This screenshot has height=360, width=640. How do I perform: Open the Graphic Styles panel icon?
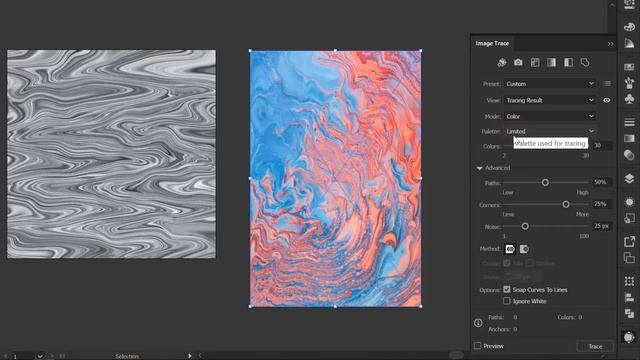point(629,218)
